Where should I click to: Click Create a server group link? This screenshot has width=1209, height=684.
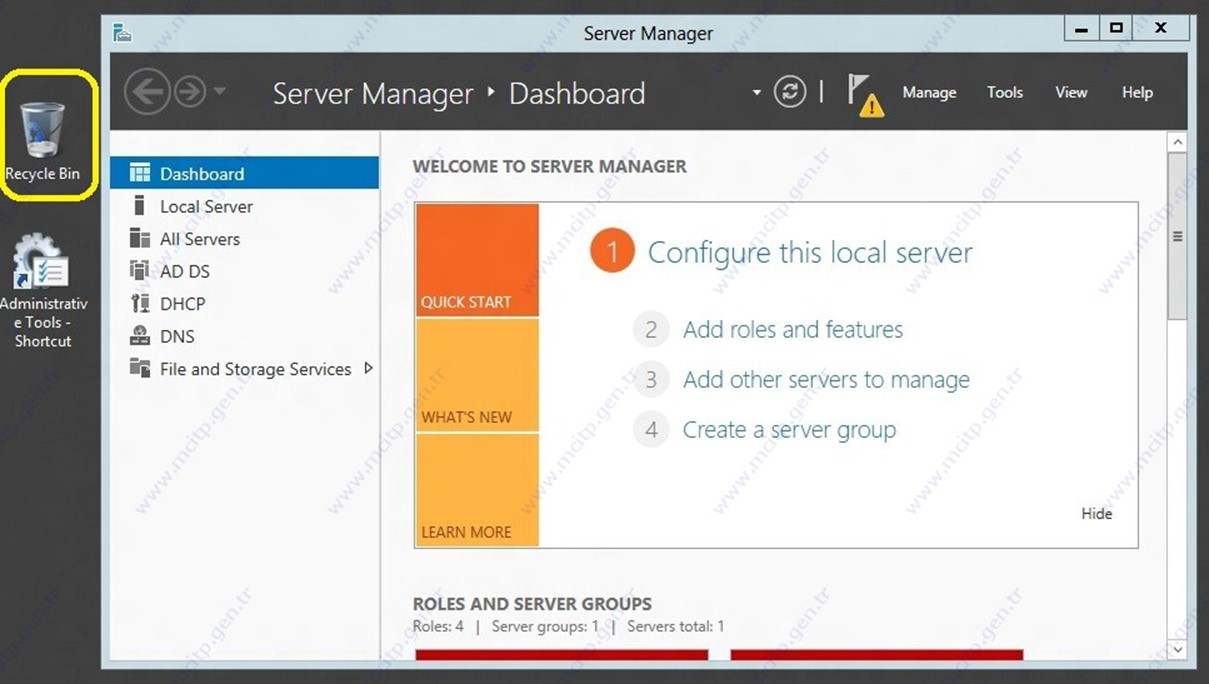(x=789, y=430)
